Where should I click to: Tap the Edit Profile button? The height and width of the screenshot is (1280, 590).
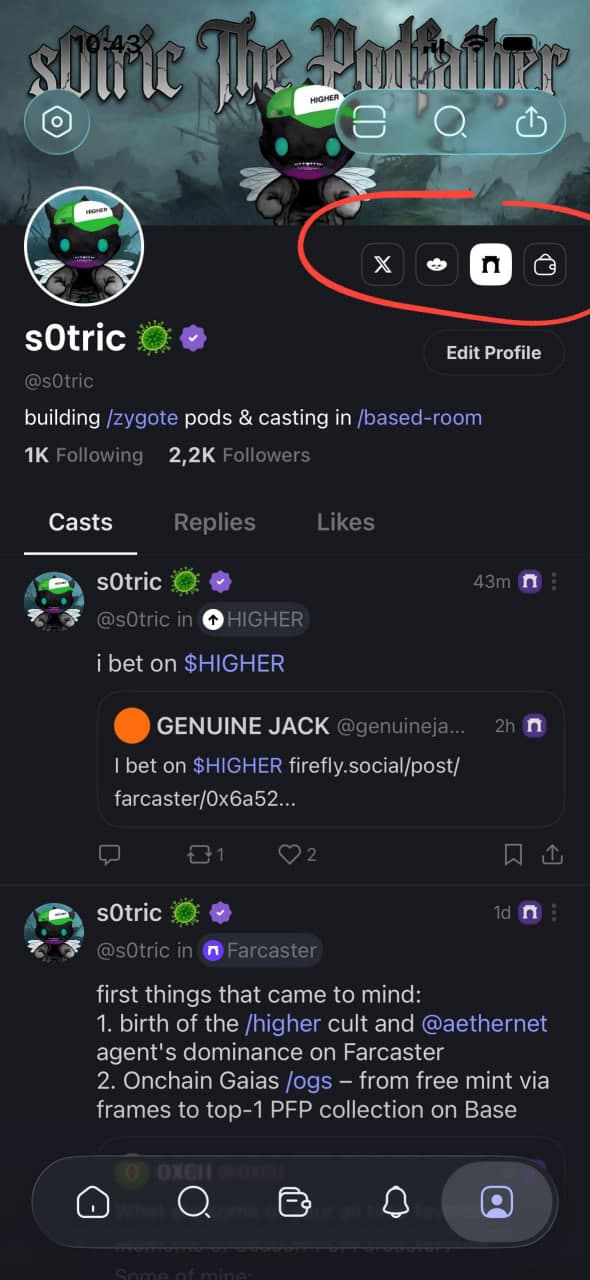tap(493, 352)
